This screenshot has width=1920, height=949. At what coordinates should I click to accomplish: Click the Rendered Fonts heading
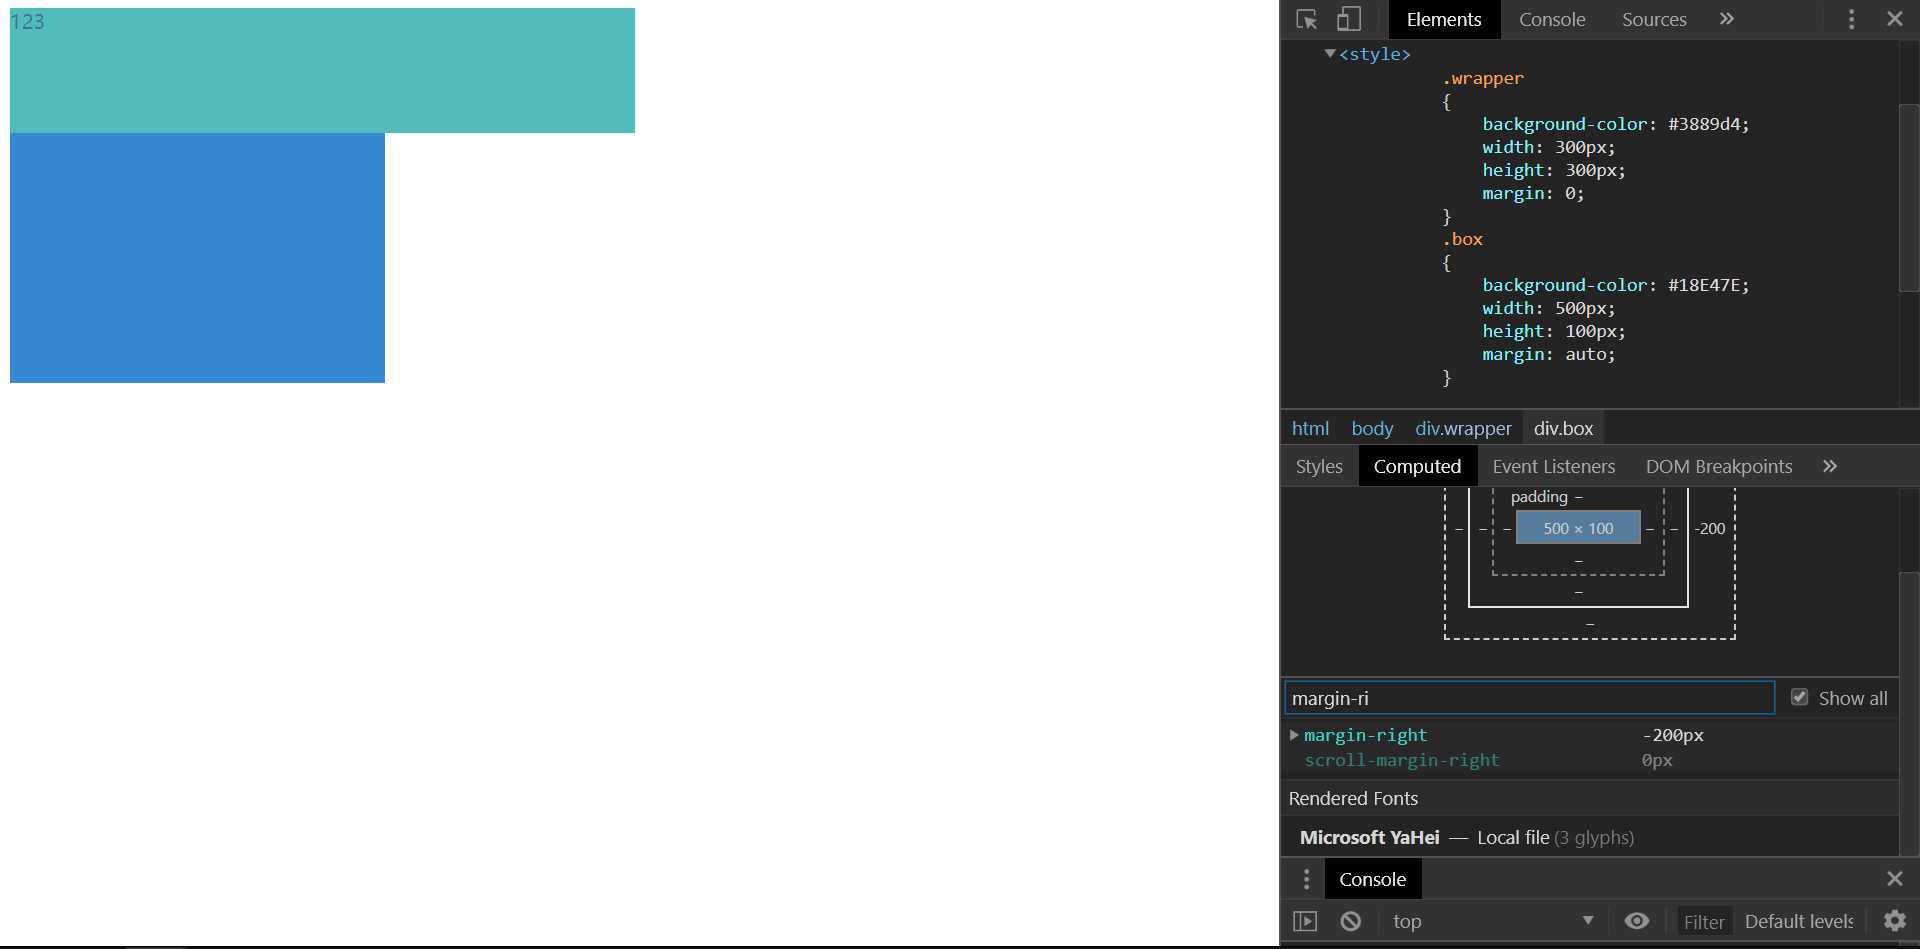coord(1353,798)
